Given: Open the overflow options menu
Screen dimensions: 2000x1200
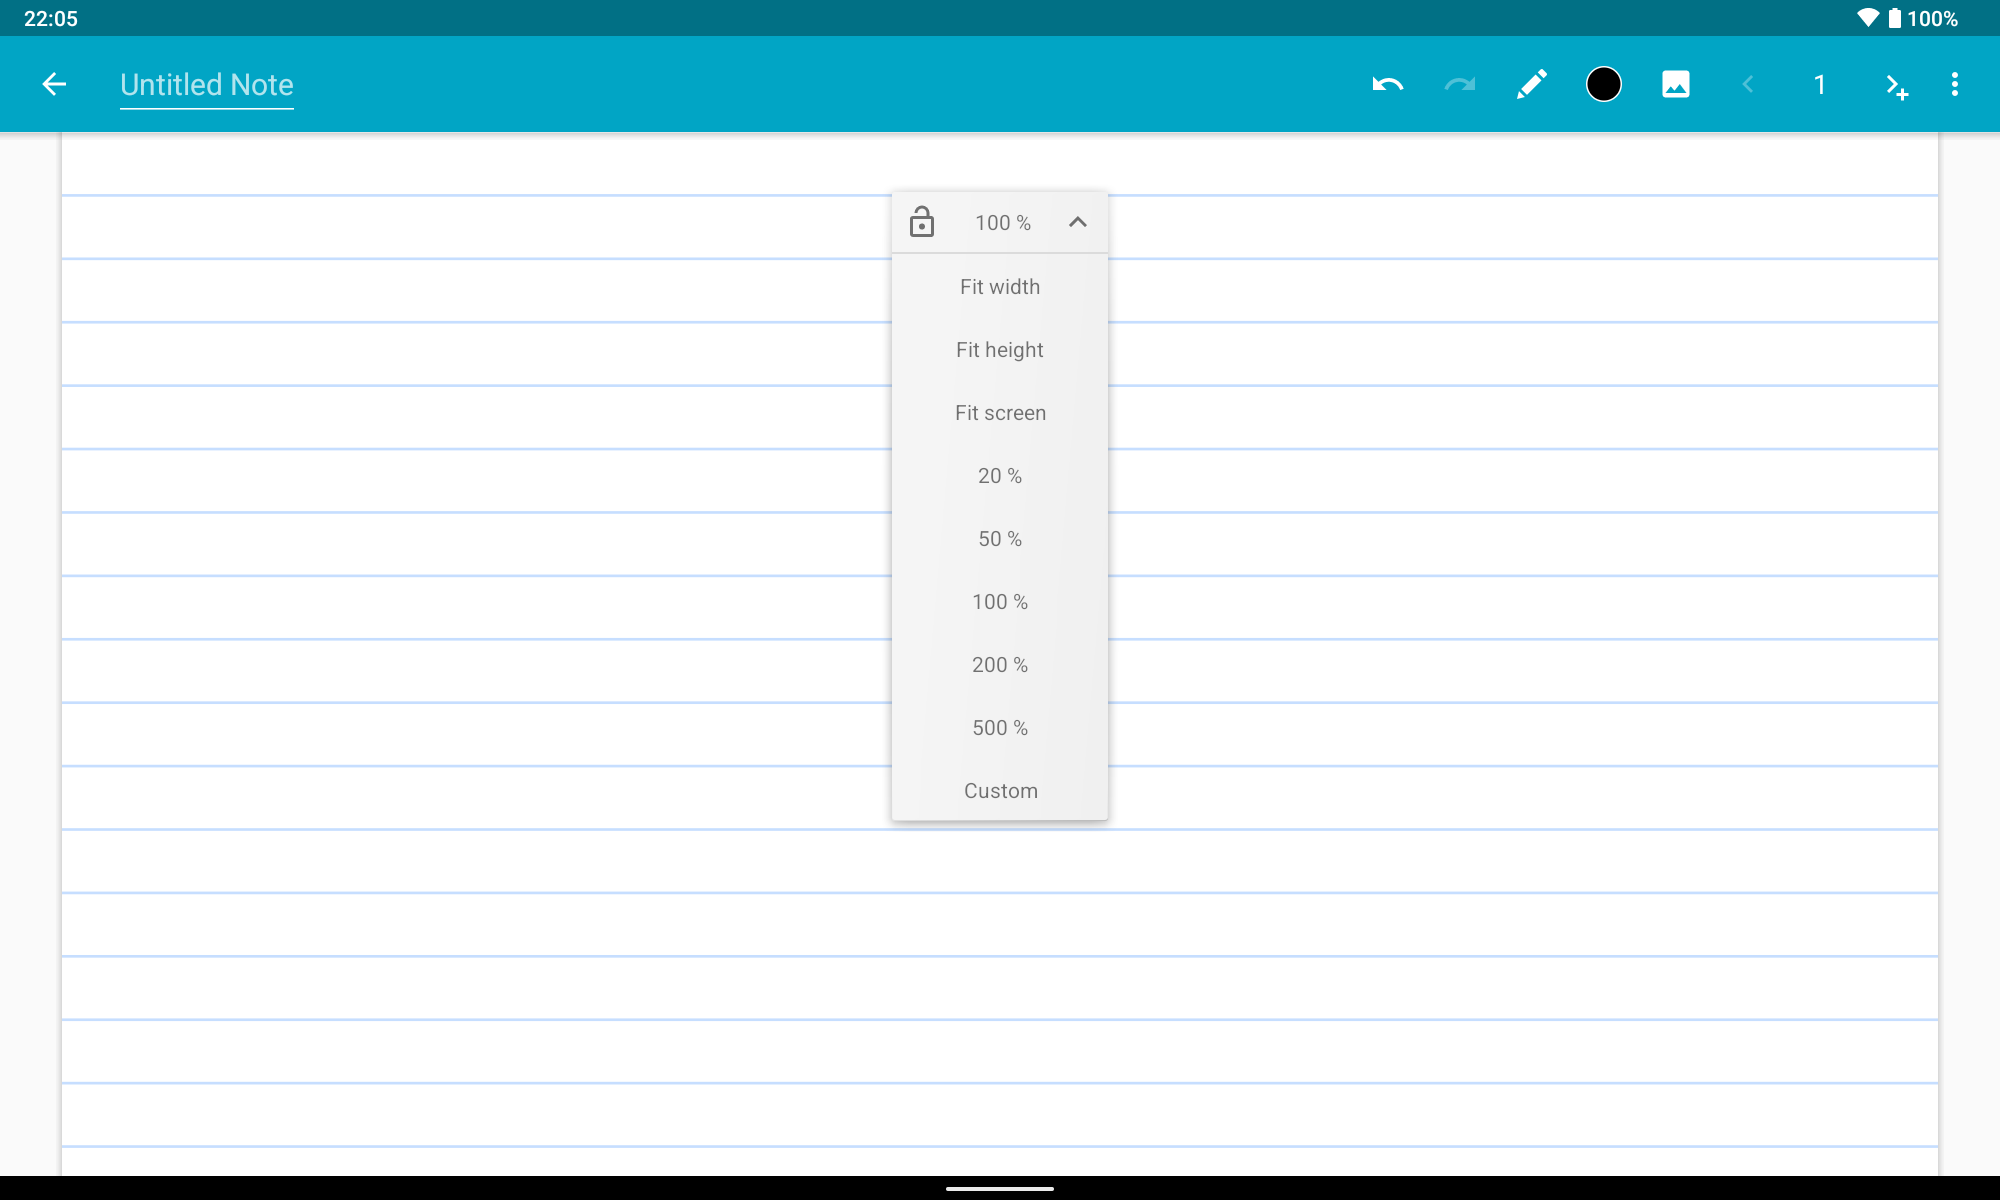Looking at the screenshot, I should (1955, 84).
